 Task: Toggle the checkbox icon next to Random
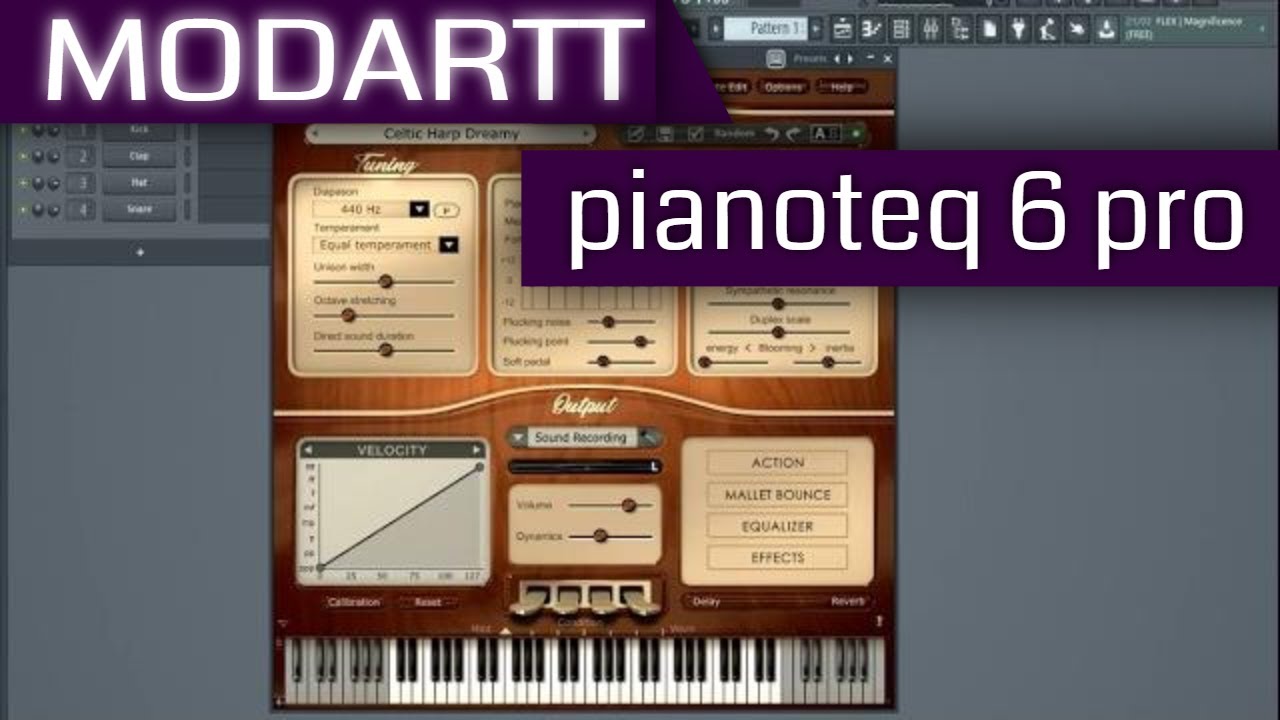(x=696, y=134)
